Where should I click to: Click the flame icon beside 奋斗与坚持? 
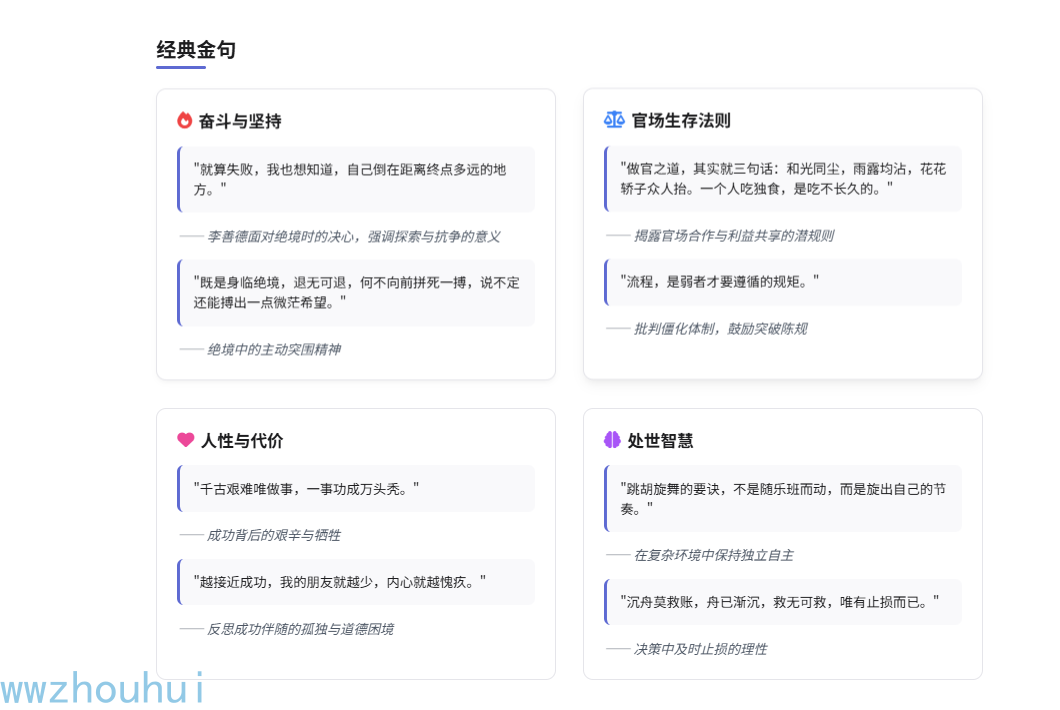pos(185,120)
